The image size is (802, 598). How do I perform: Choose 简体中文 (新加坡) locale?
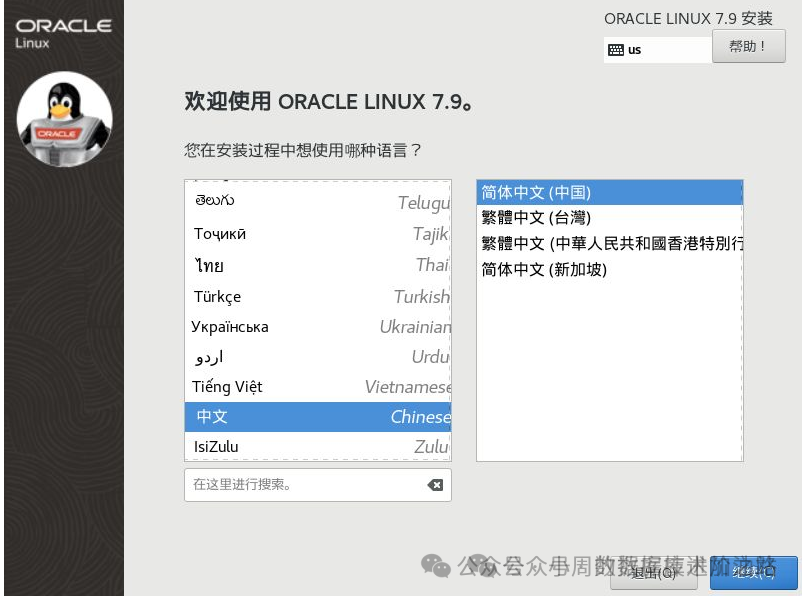[x=610, y=269]
